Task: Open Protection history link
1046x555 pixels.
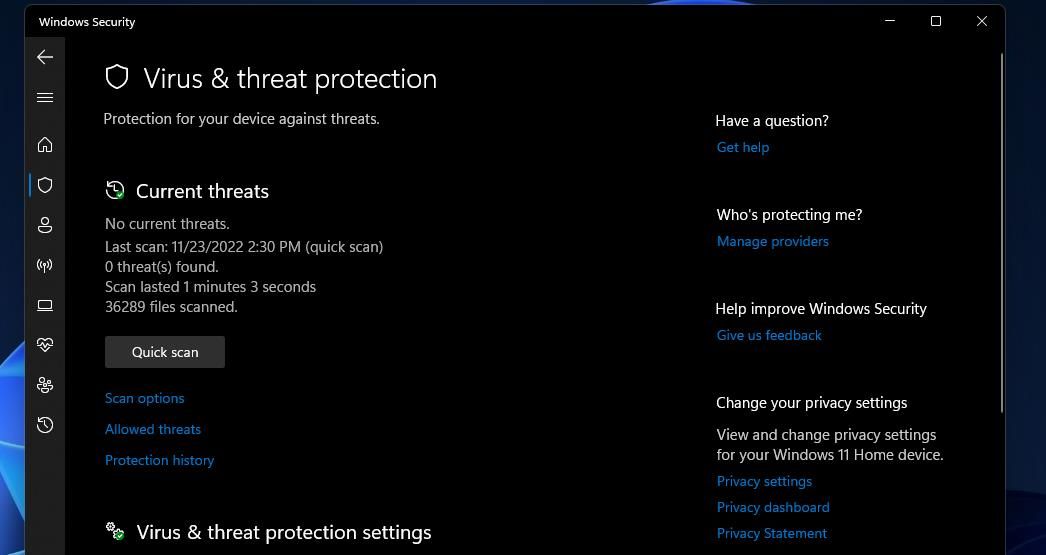Action: [x=159, y=460]
